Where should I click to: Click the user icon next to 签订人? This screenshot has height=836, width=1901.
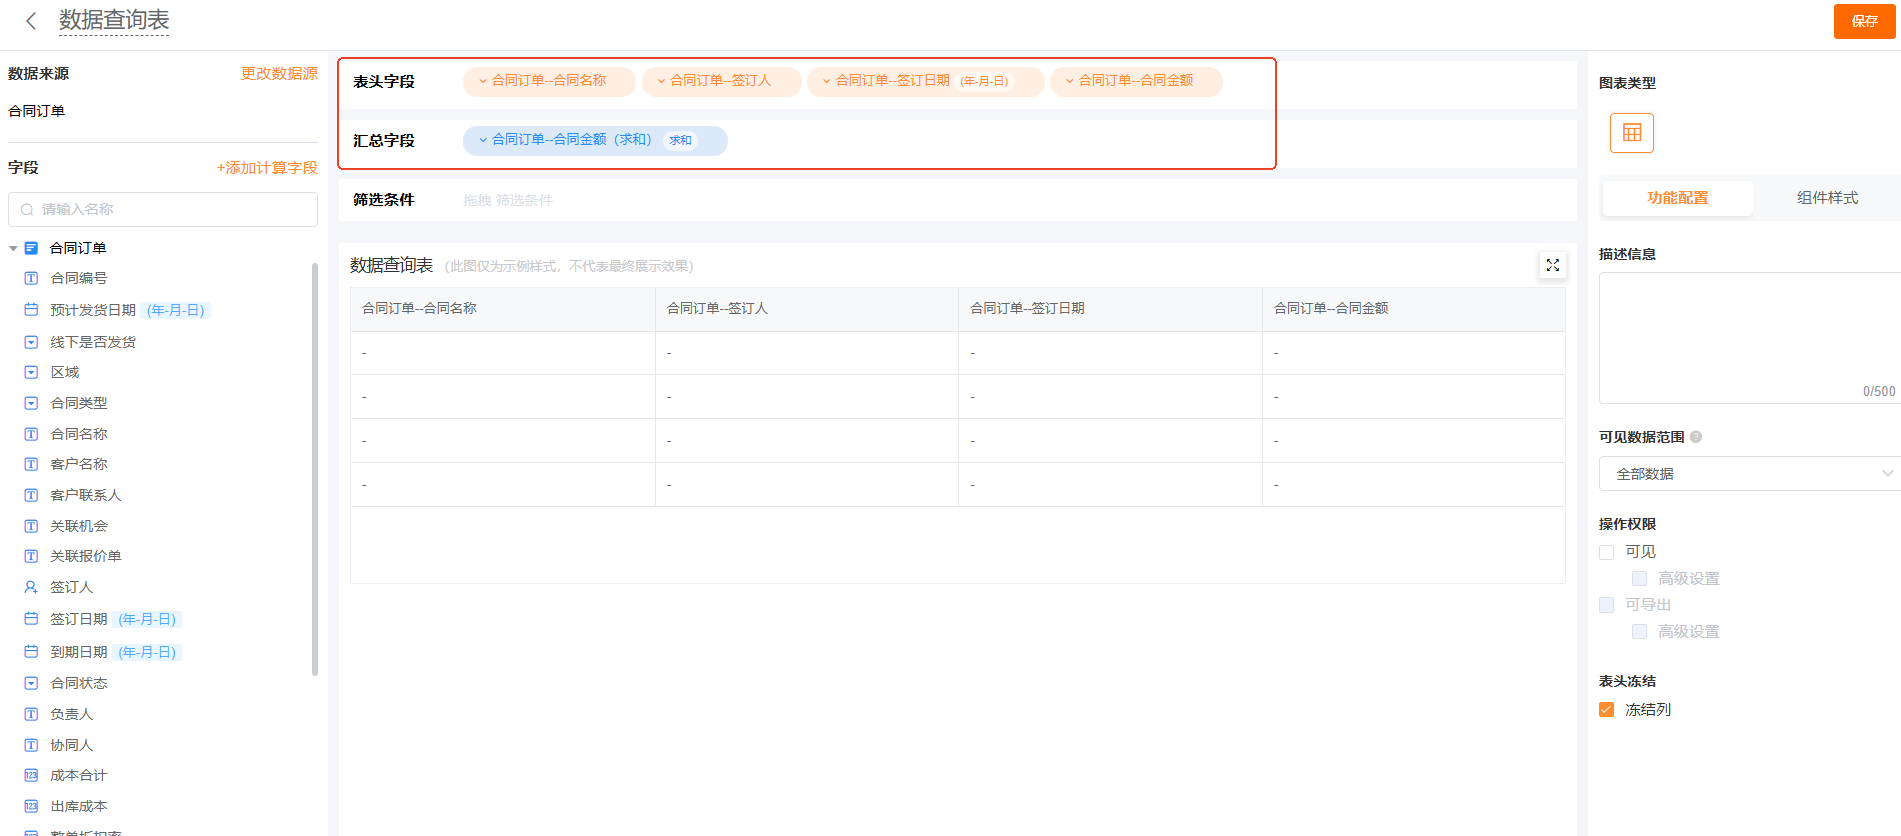[31, 587]
